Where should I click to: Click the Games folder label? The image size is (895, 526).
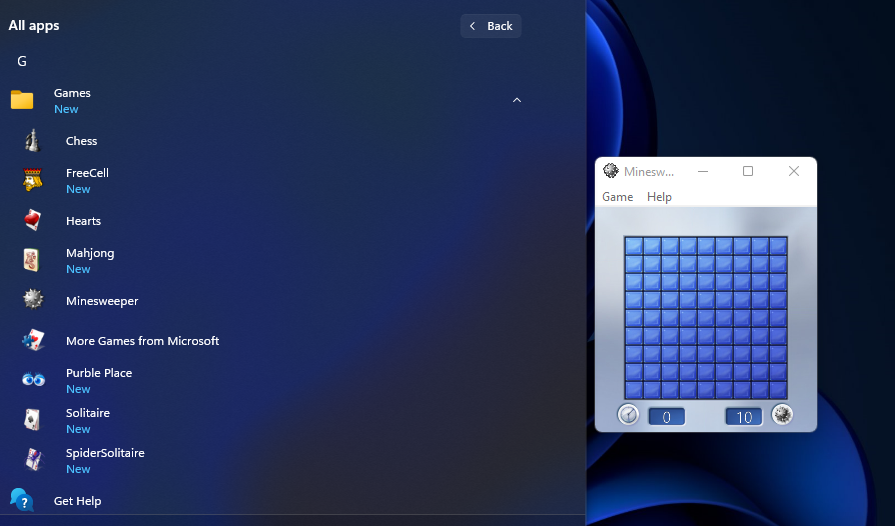tap(72, 93)
